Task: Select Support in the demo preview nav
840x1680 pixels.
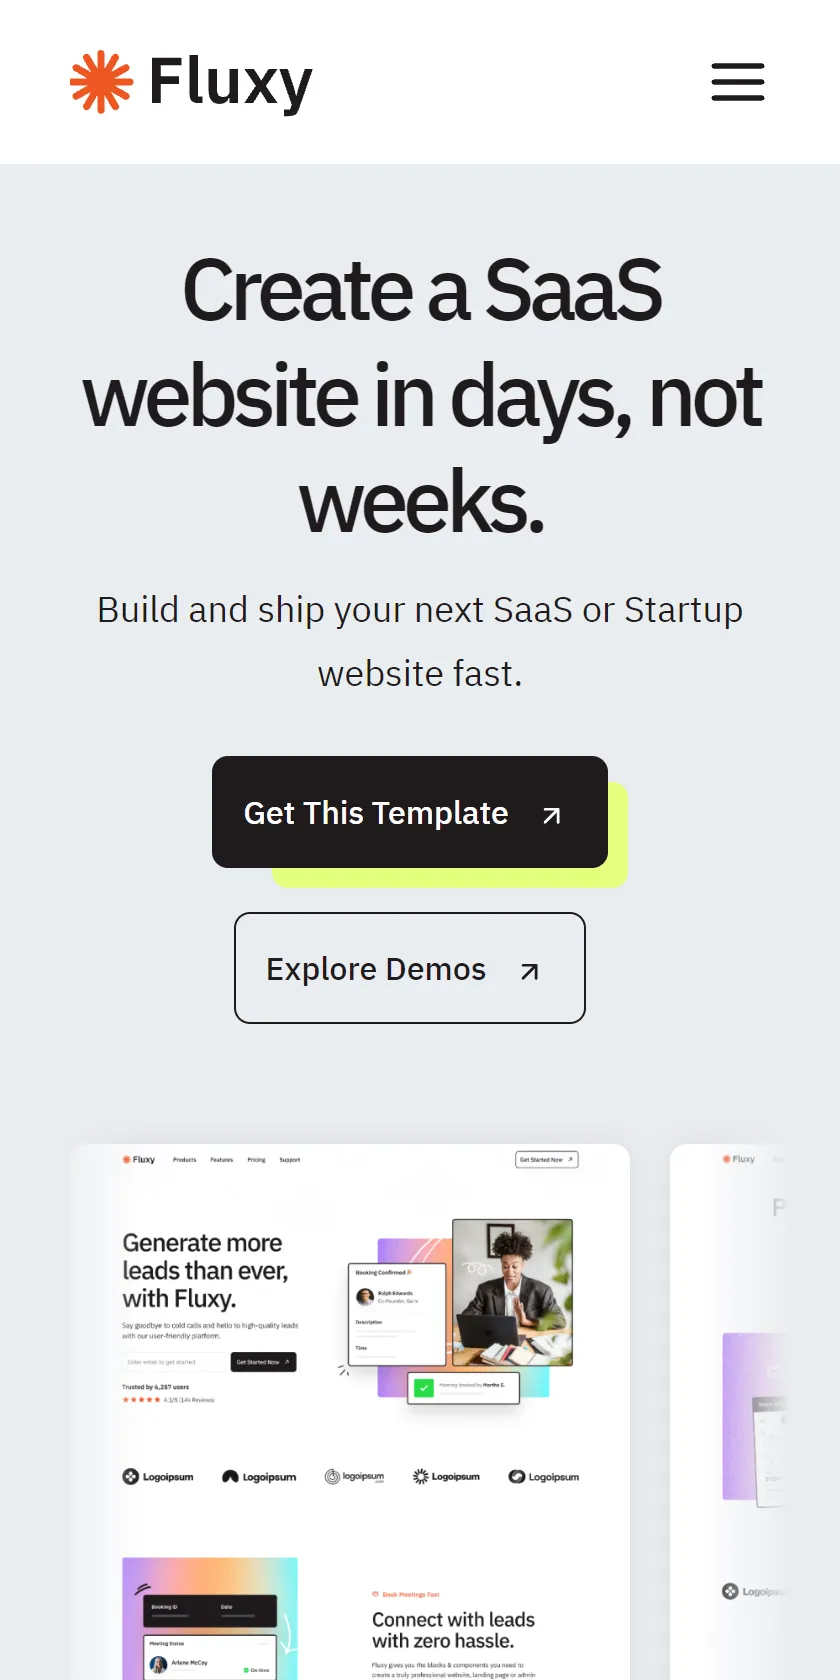Action: point(290,1160)
